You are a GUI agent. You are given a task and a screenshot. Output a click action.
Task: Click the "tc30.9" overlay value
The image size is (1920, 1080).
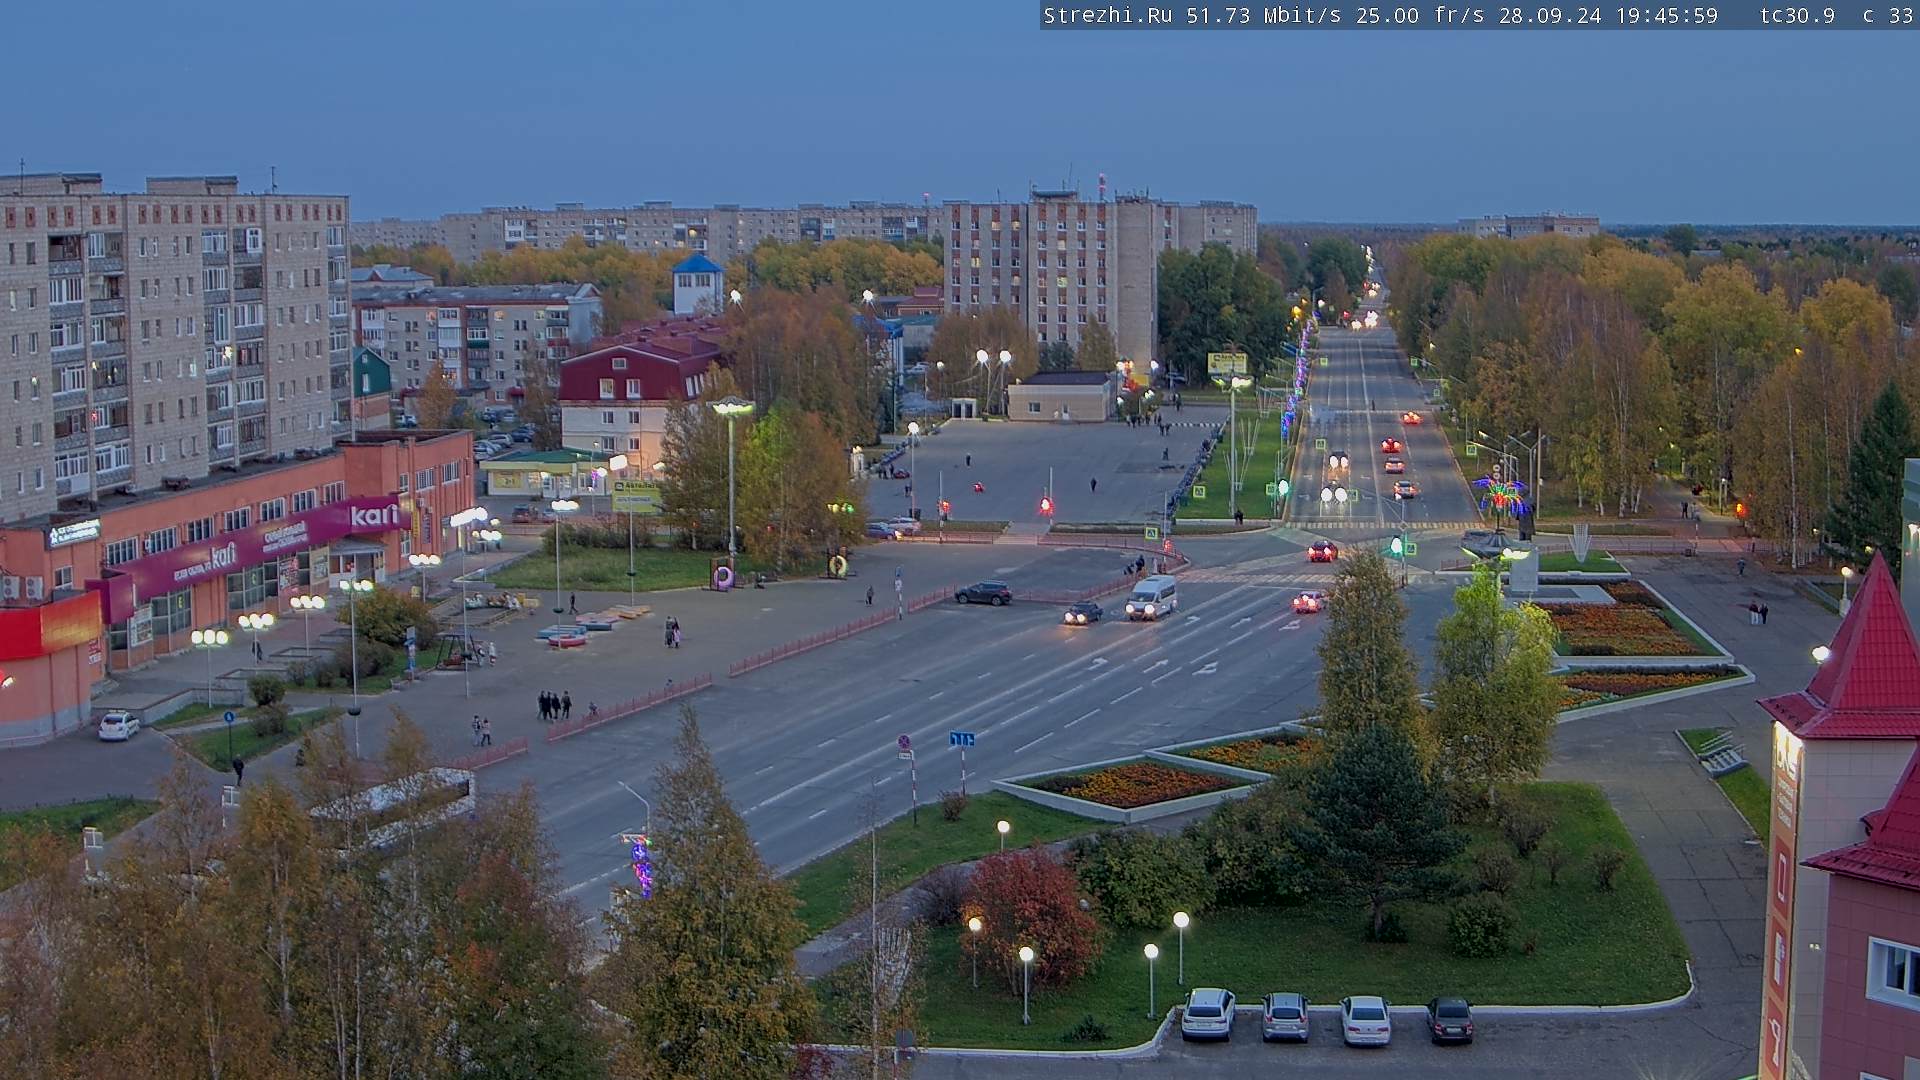tap(1797, 16)
